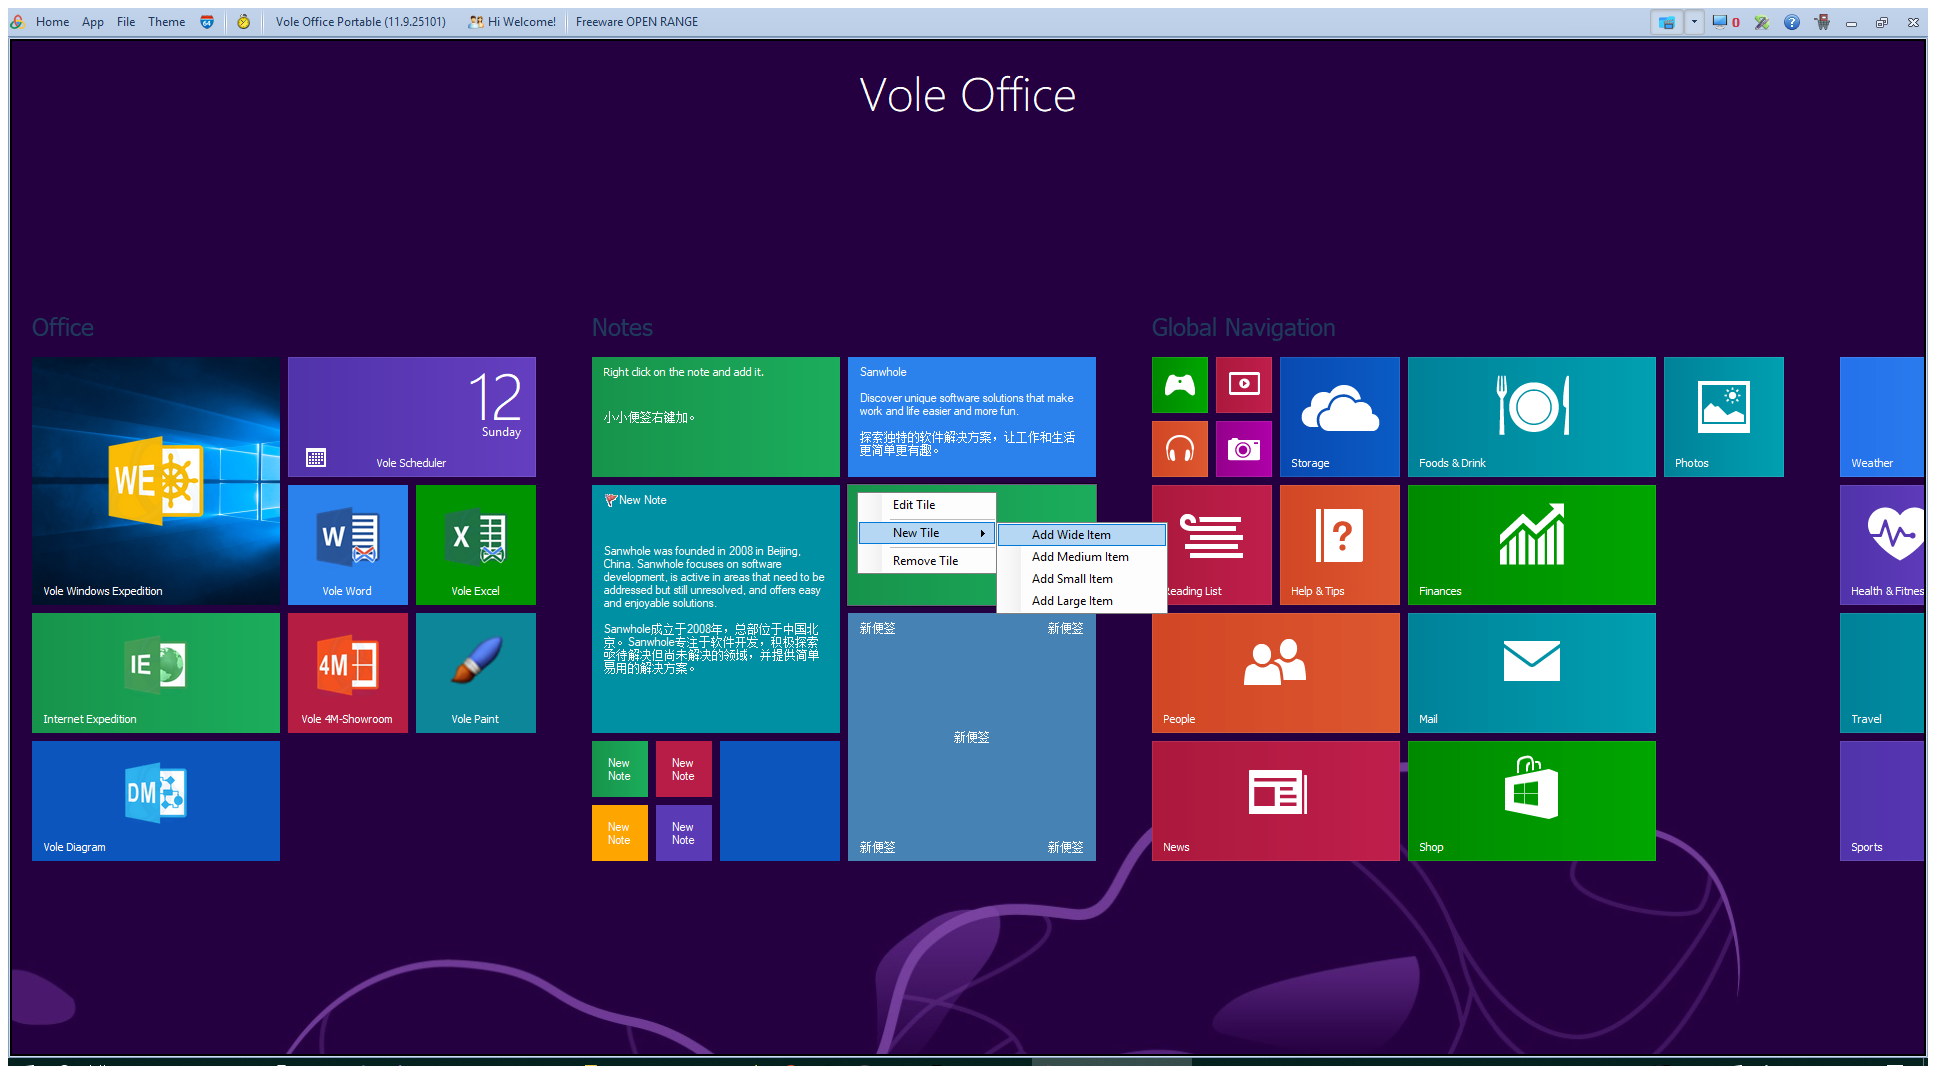1936x1066 pixels.
Task: Open the Vole Paint tile
Action: point(475,672)
